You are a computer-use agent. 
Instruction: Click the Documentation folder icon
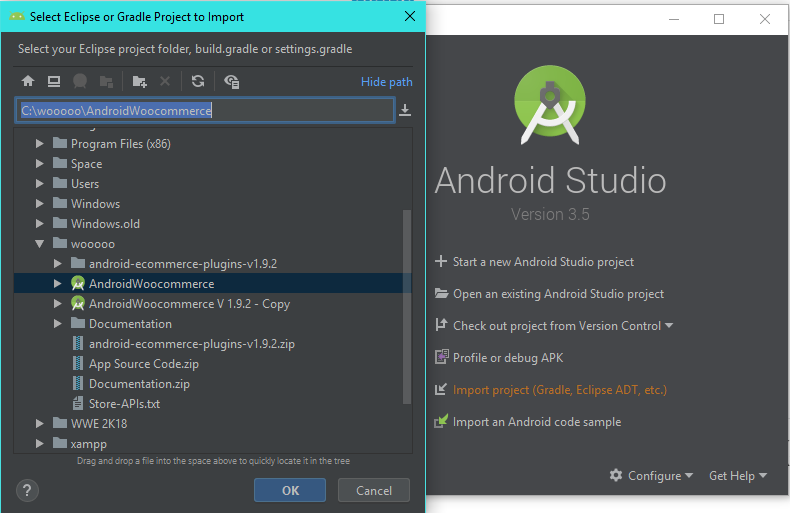tap(78, 323)
